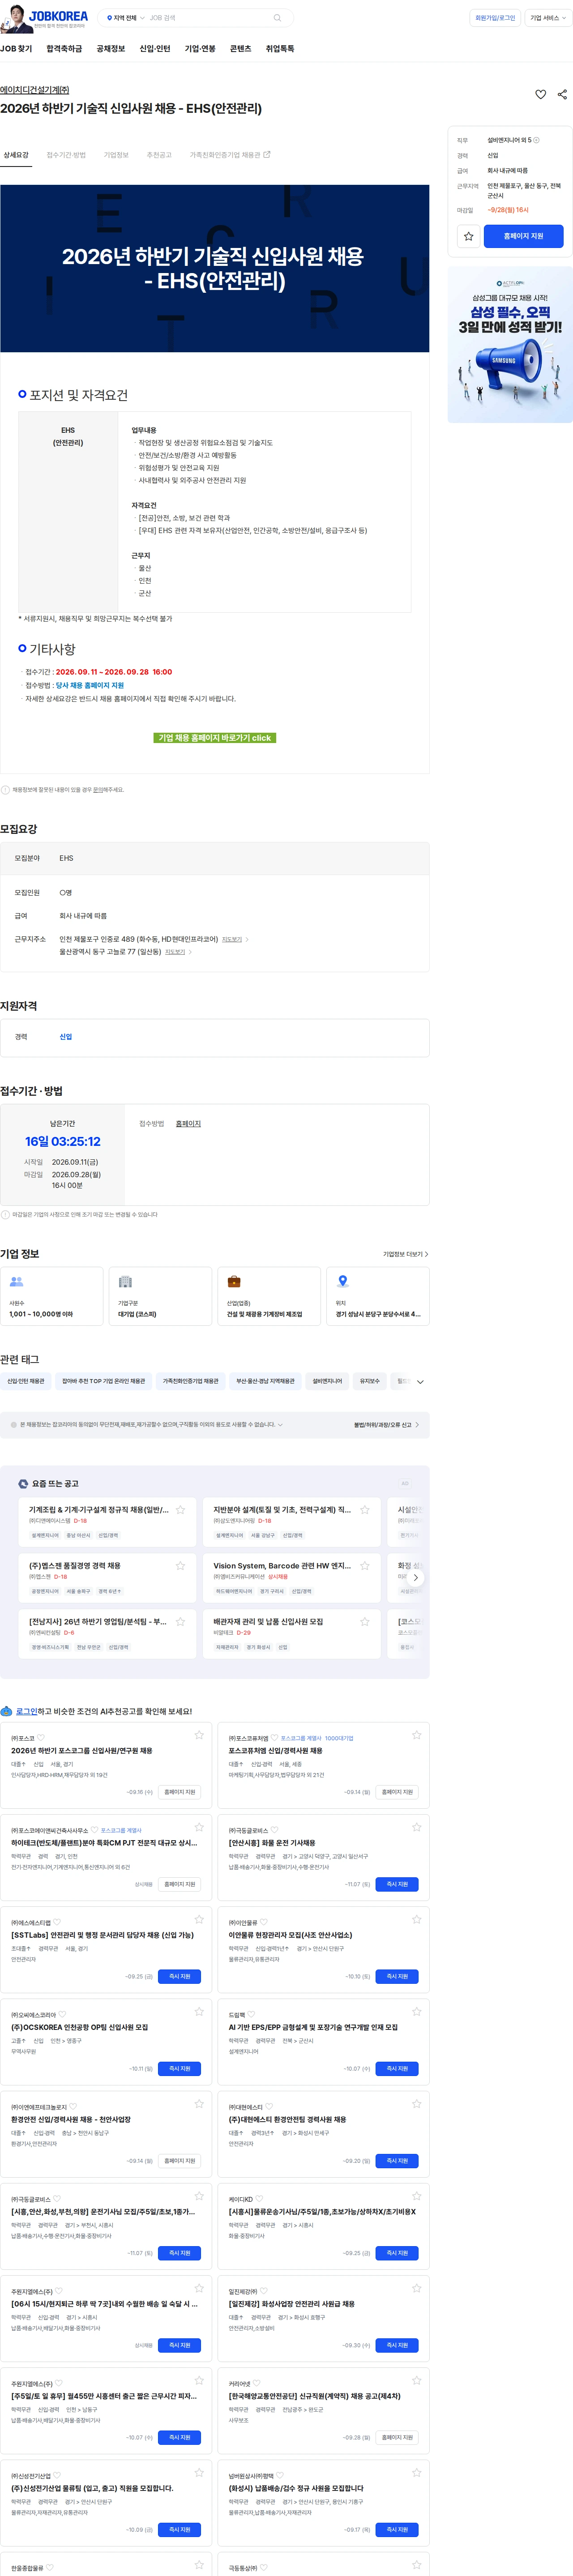Star the Vision System, Barcode posting
Viewport: 573px width, 2576px height.
coord(365,1566)
